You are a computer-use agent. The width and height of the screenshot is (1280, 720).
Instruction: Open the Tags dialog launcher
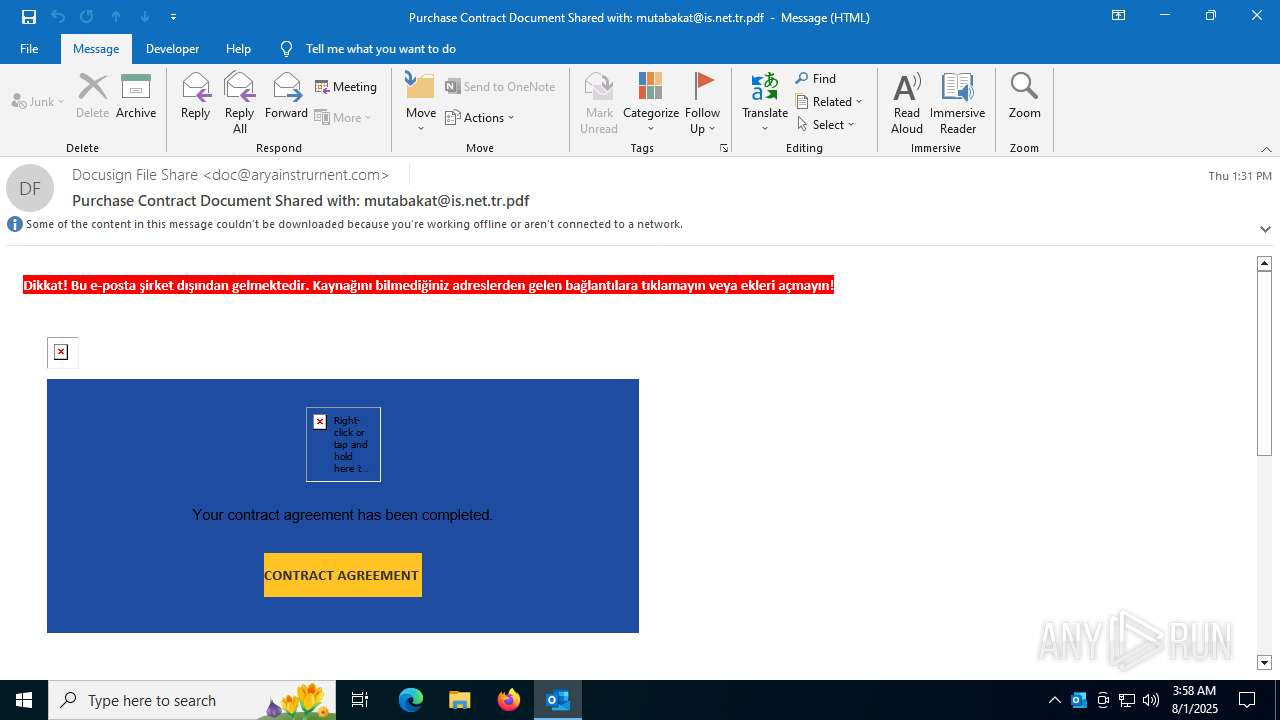pyautogui.click(x=723, y=148)
